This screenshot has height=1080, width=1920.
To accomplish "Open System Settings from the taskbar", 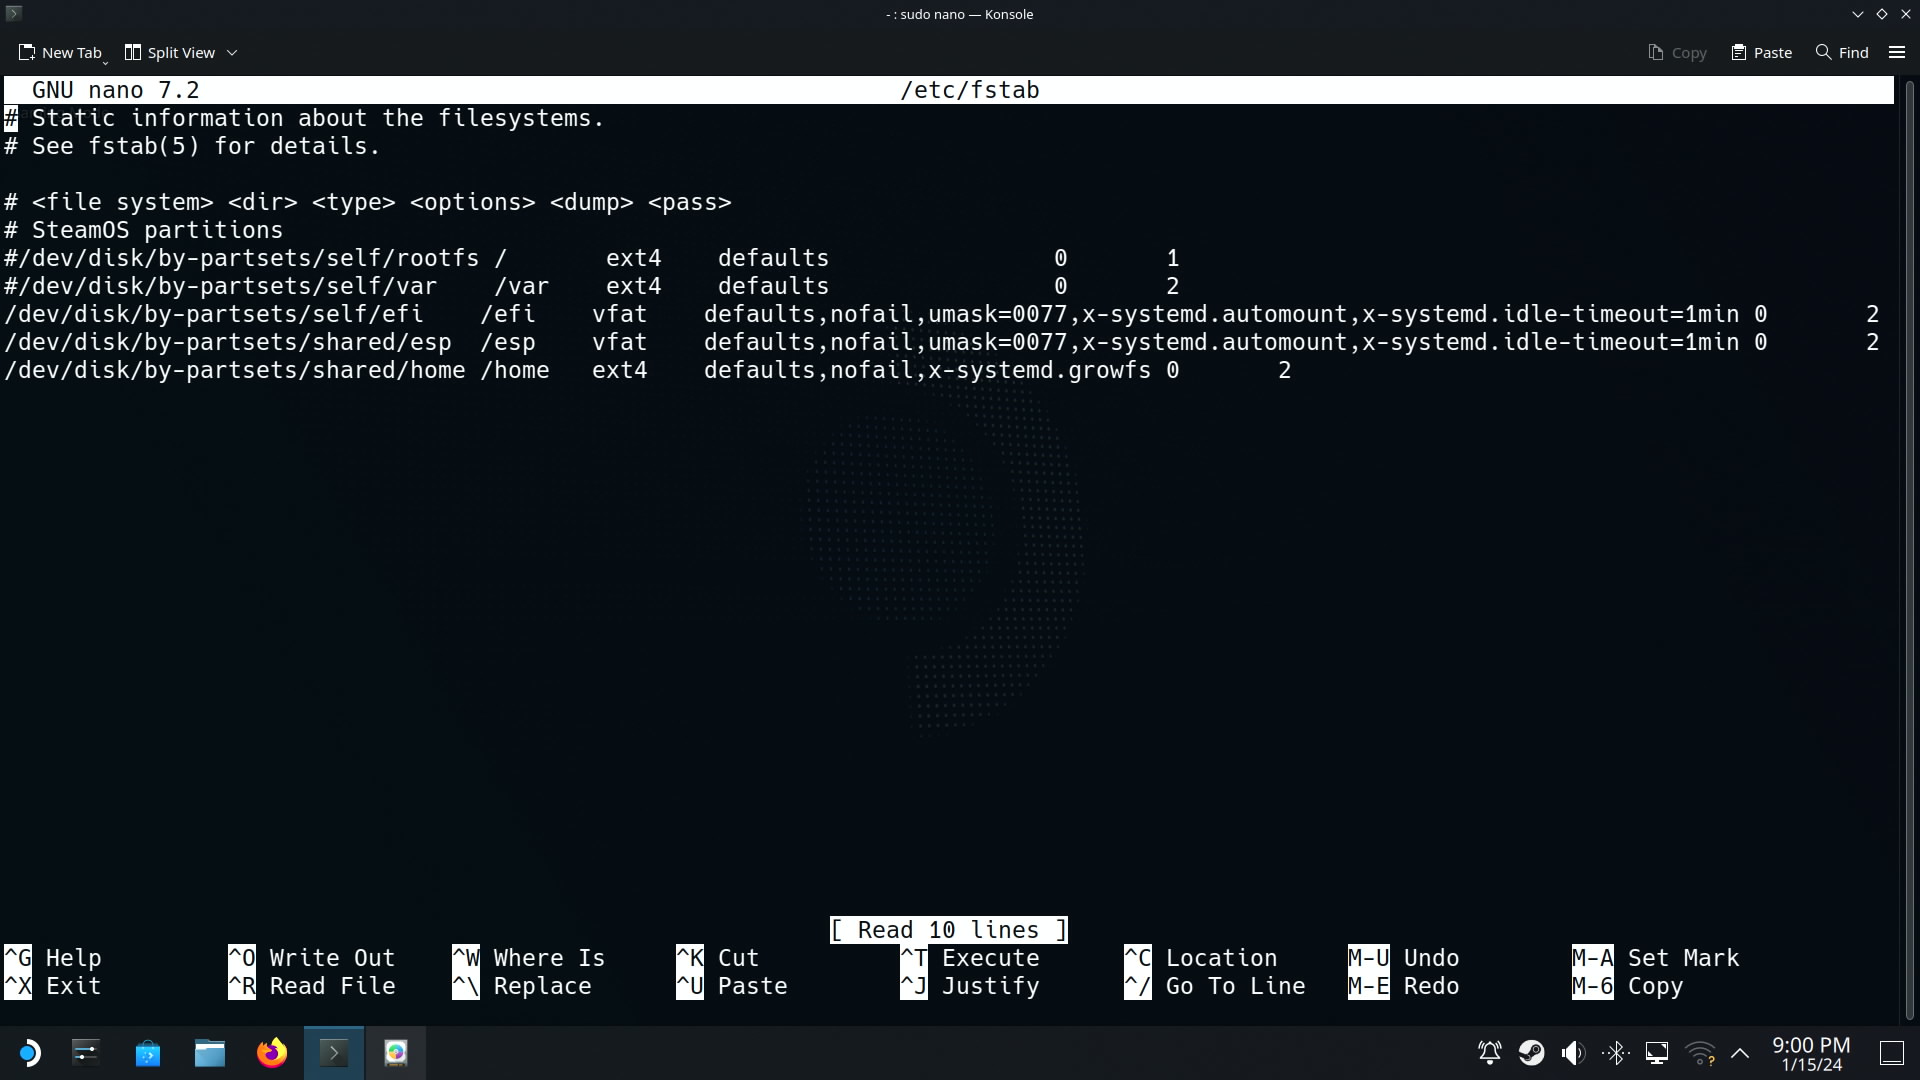I will pos(86,1053).
